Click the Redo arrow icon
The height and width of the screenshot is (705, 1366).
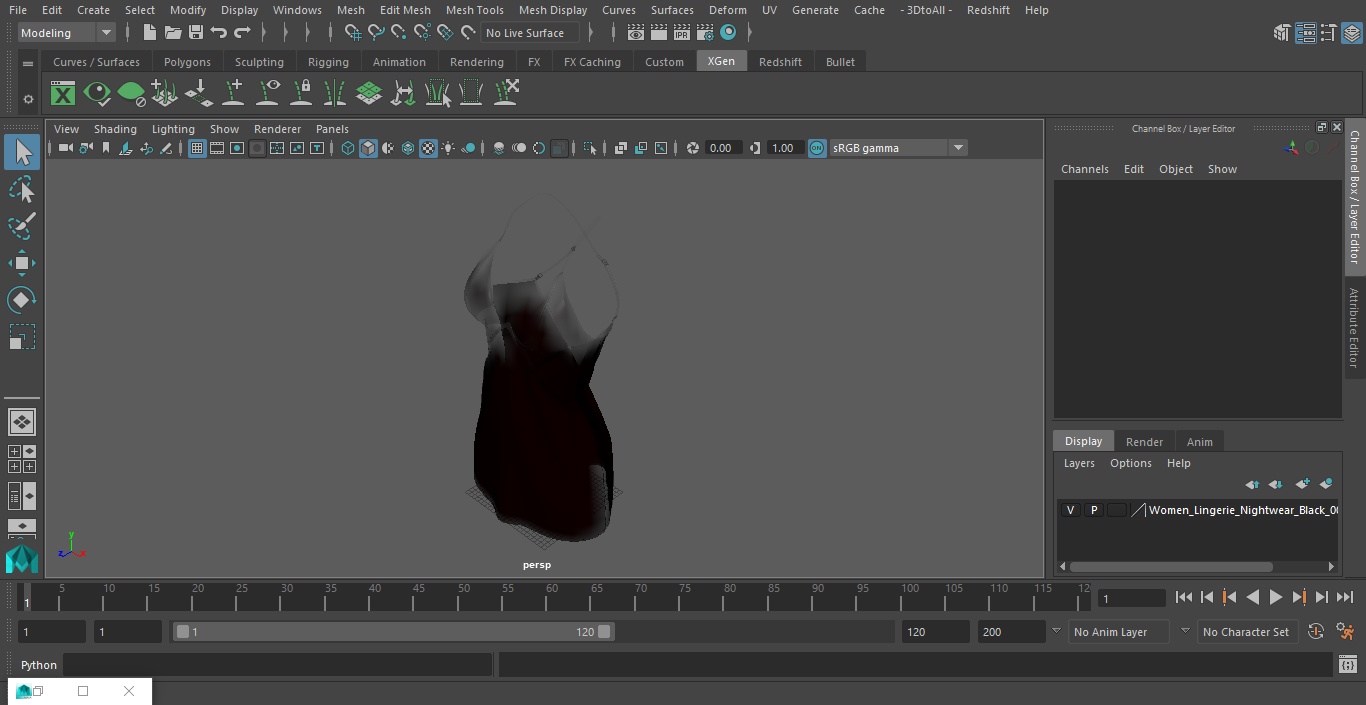pos(242,33)
